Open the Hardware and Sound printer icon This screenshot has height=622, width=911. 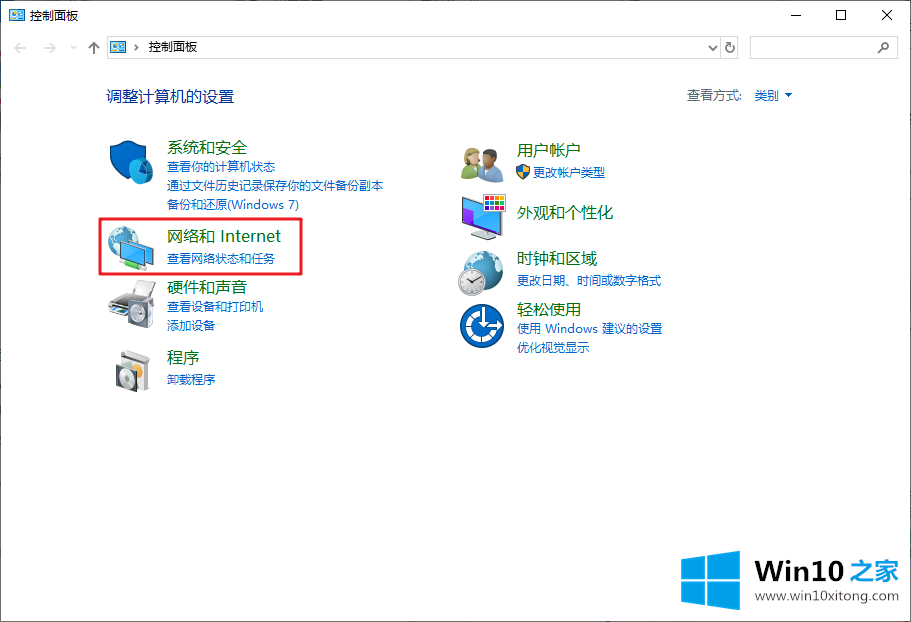pyautogui.click(x=131, y=304)
